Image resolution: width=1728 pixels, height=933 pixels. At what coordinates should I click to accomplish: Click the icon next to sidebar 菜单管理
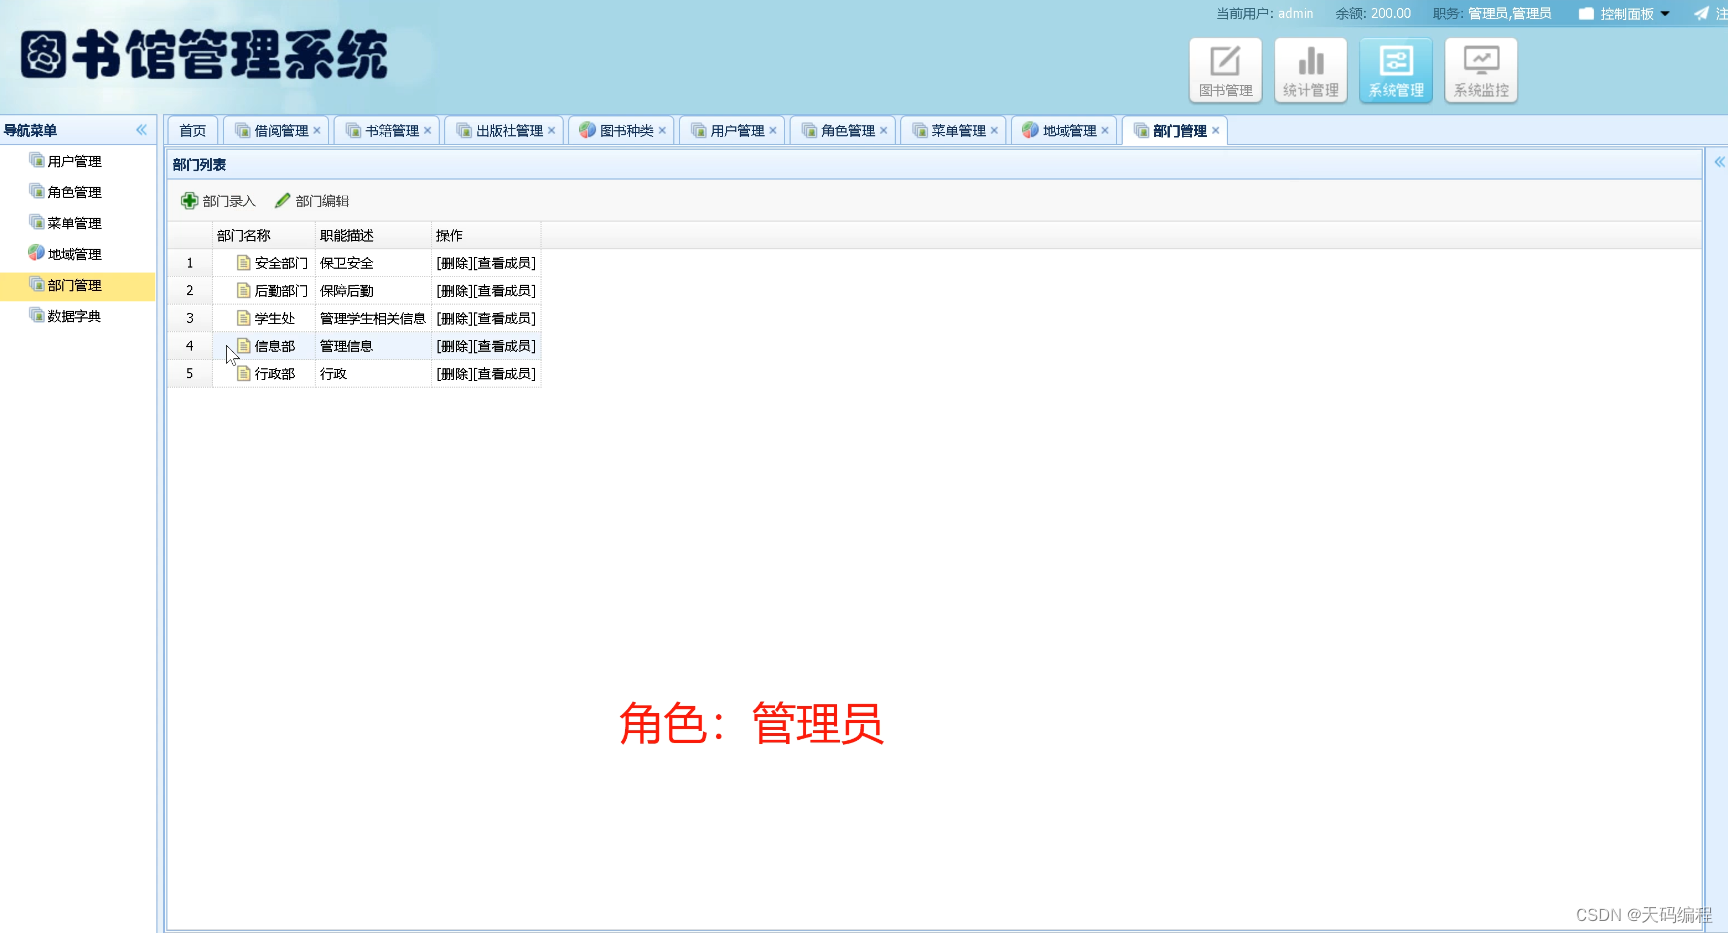(x=37, y=222)
